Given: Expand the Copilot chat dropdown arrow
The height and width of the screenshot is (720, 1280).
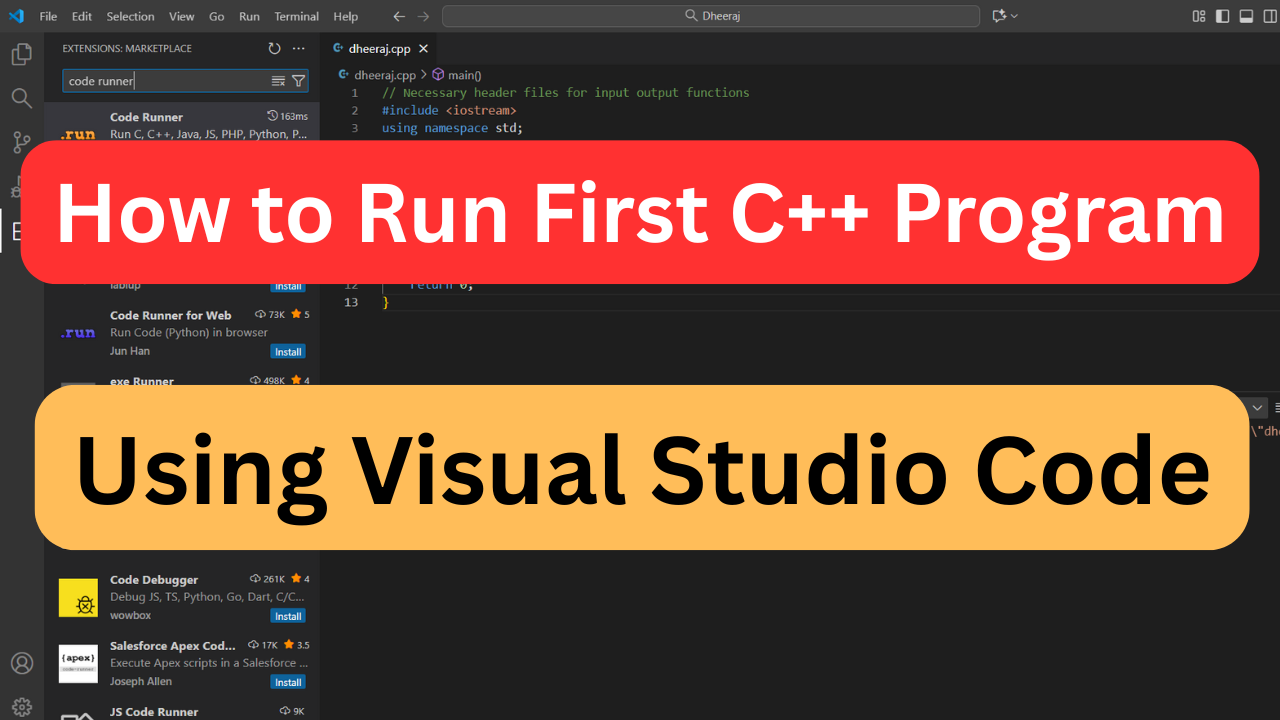Looking at the screenshot, I should tap(1014, 16).
